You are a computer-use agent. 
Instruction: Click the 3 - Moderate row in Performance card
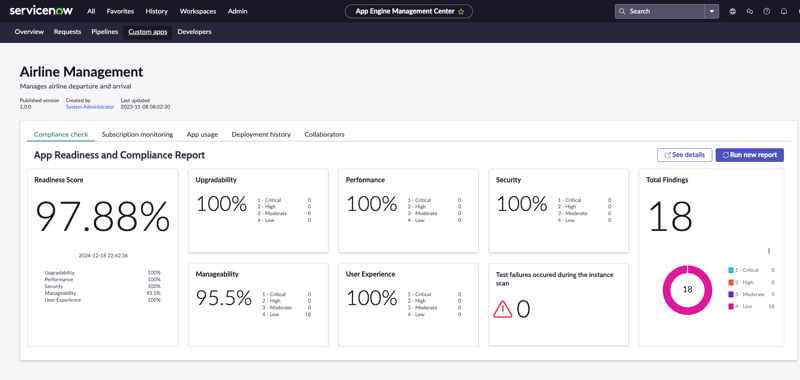click(434, 214)
